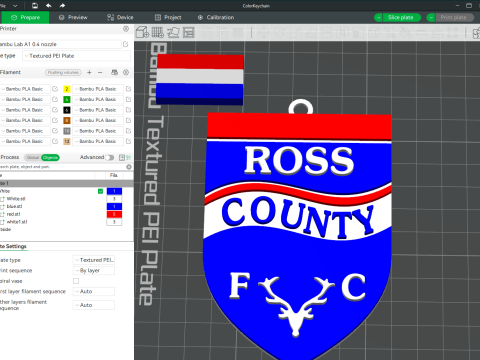Click the AMS sync filament icon

[x=114, y=72]
